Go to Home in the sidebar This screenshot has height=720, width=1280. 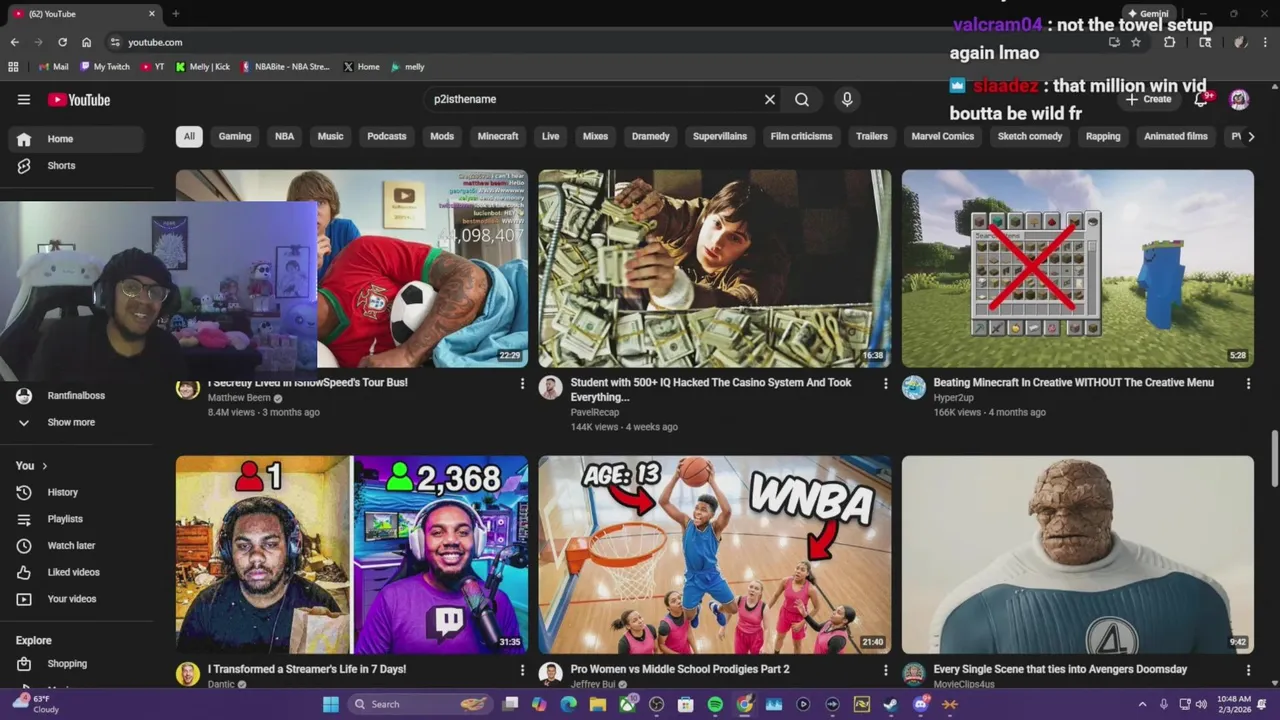pyautogui.click(x=76, y=139)
